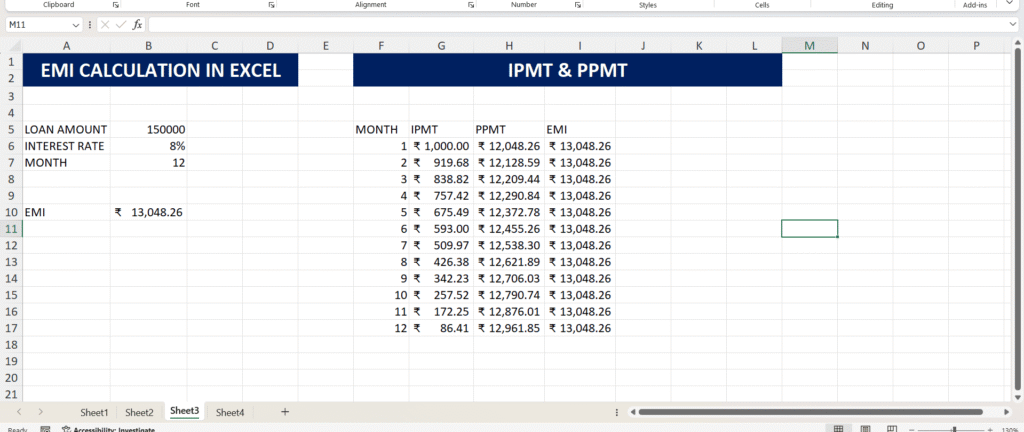This screenshot has height=432, width=1024.
Task: Open the Clipboard pane dialog launcher
Action: (116, 5)
